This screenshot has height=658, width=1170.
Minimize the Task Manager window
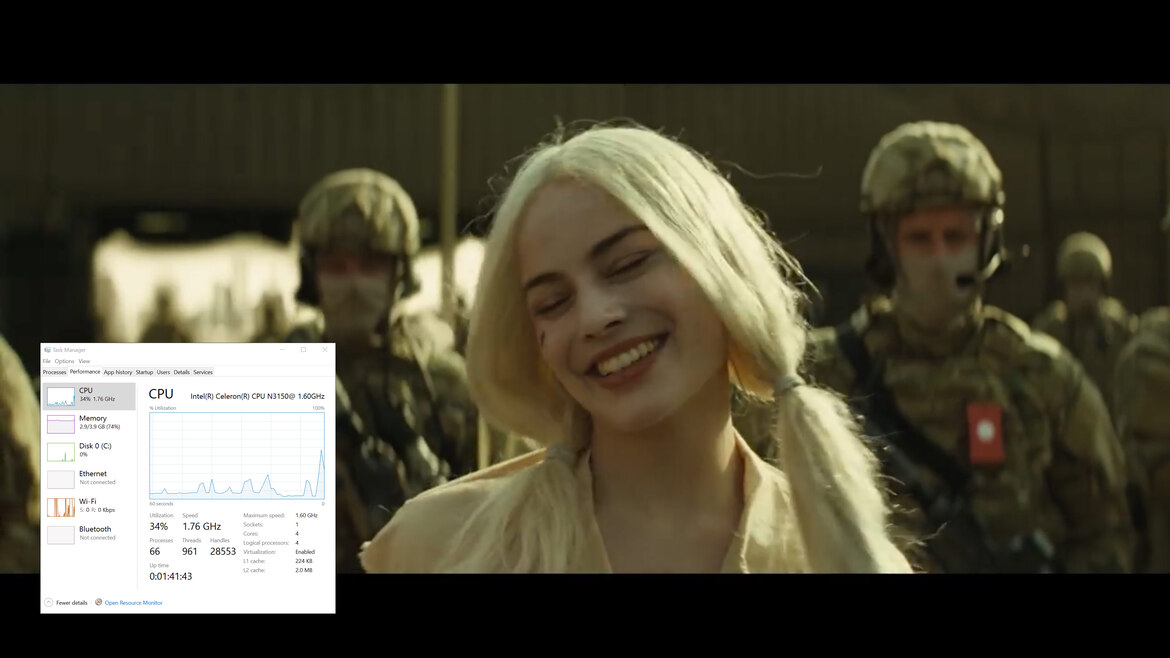coord(283,350)
